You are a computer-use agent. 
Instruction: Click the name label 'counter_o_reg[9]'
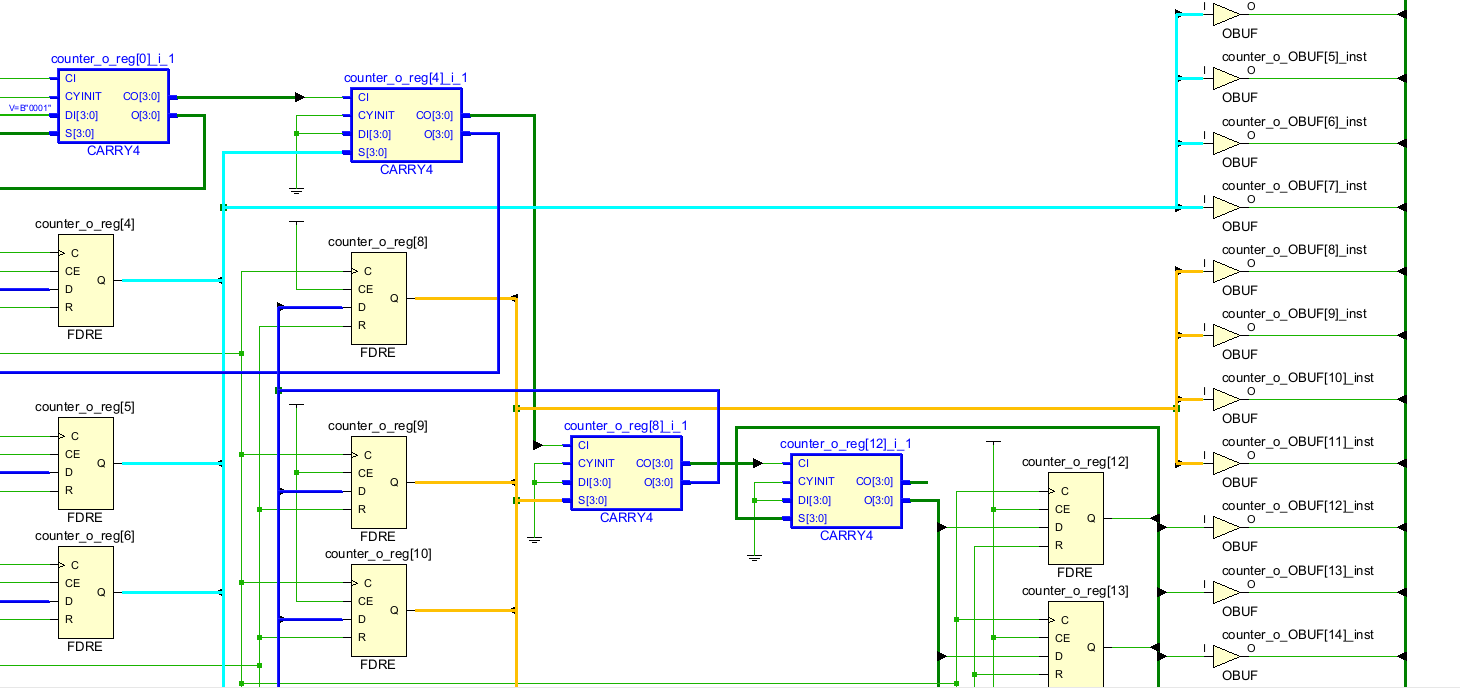coord(378,426)
